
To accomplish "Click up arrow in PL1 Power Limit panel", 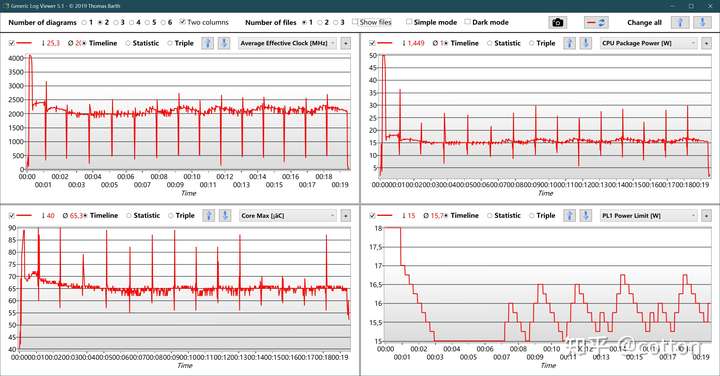I will [569, 215].
